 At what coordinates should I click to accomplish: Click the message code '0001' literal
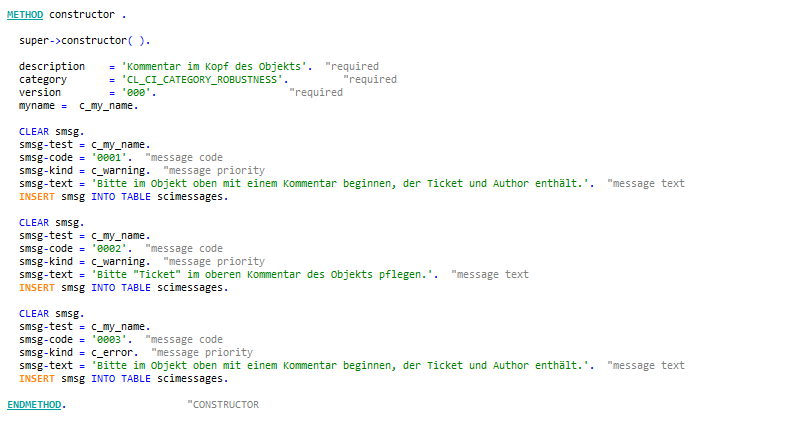pos(111,158)
